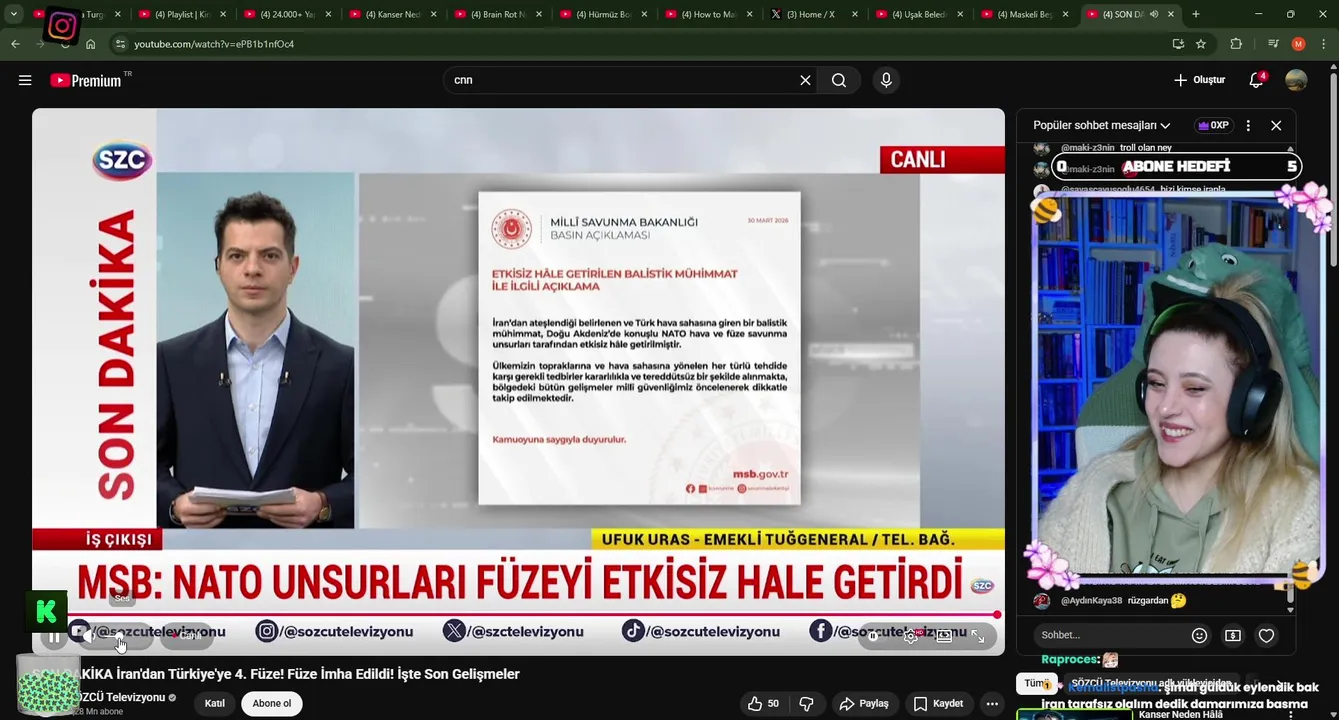Image resolution: width=1339 pixels, height=720 pixels.
Task: Open YouTube notifications bell
Action: point(1256,80)
